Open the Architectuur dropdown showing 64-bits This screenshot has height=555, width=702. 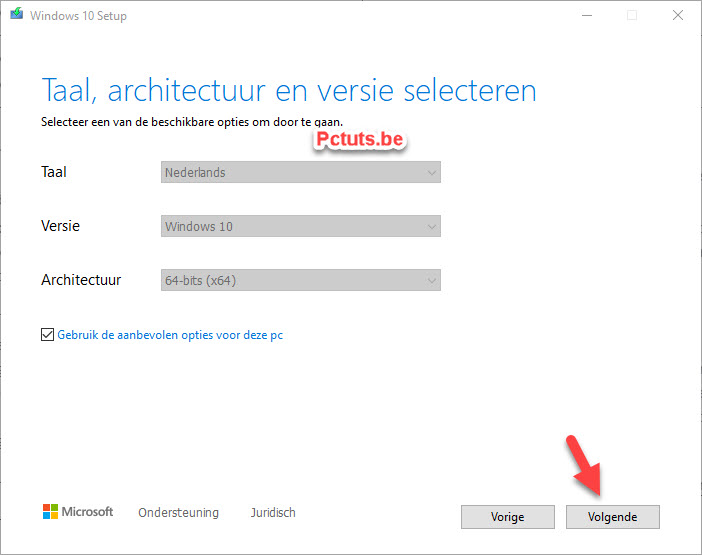click(301, 280)
